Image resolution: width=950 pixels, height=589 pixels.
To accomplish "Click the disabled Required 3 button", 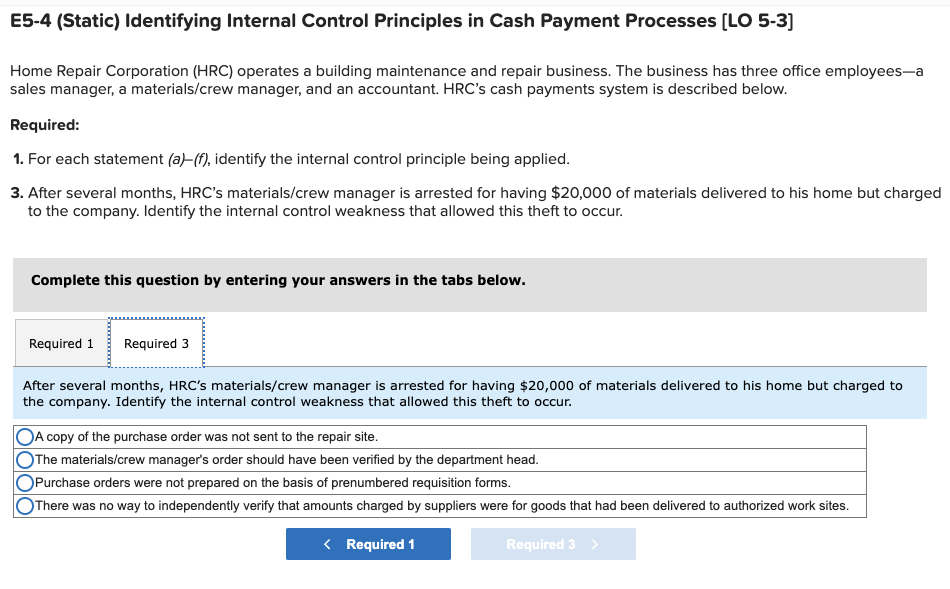I will point(553,543).
